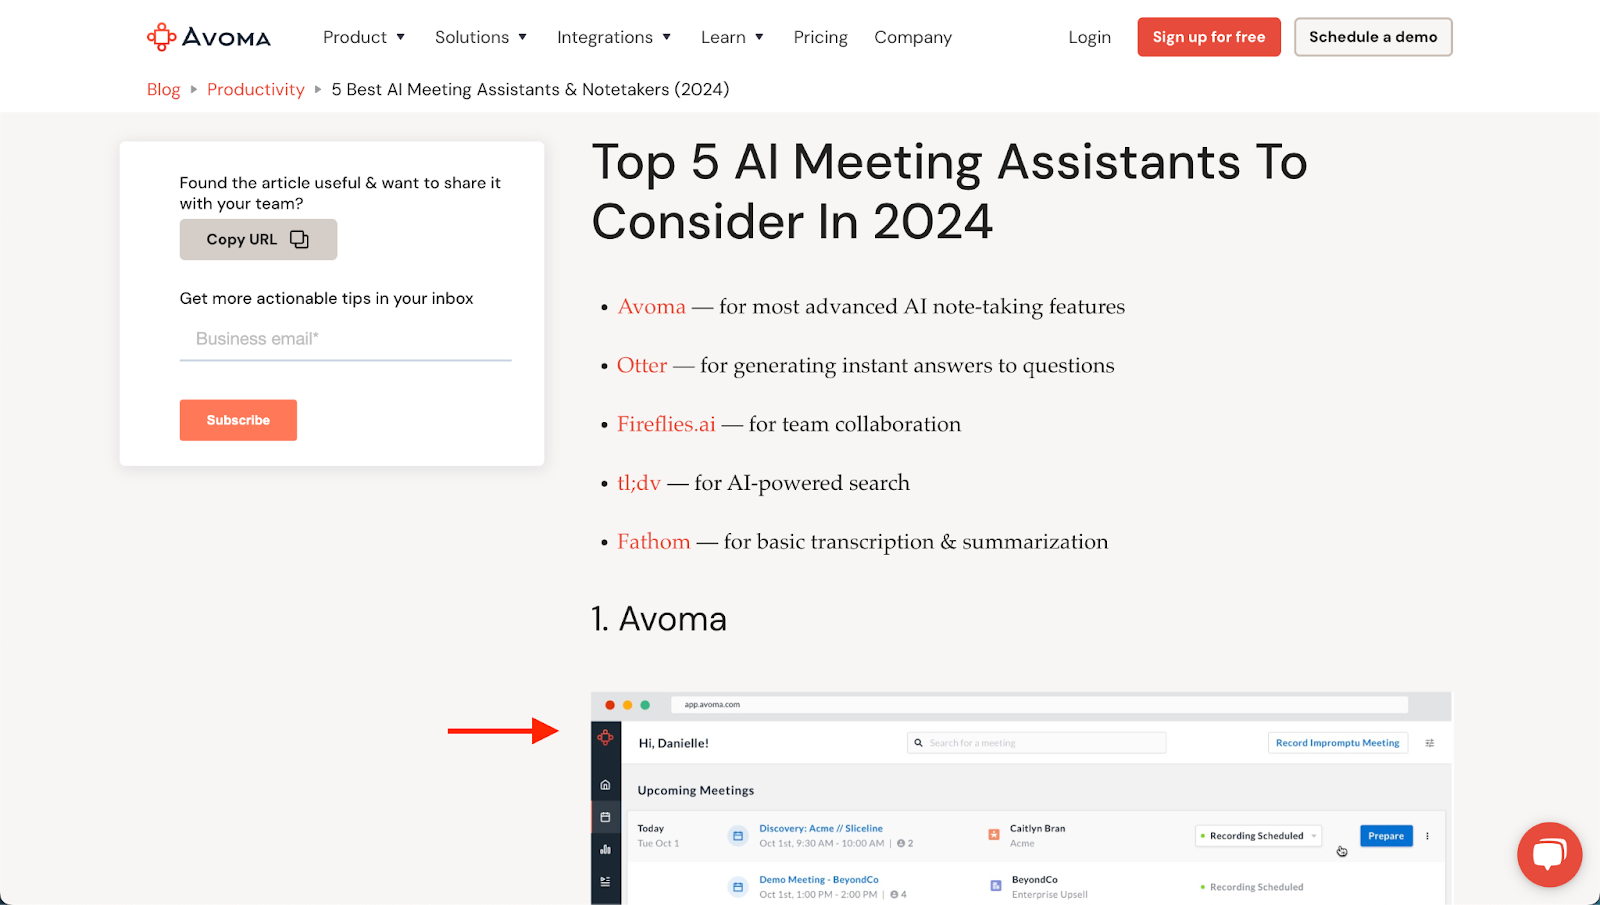The width and height of the screenshot is (1600, 905).
Task: Click the orange star icon next to Caitlyn Bran
Action: point(994,834)
